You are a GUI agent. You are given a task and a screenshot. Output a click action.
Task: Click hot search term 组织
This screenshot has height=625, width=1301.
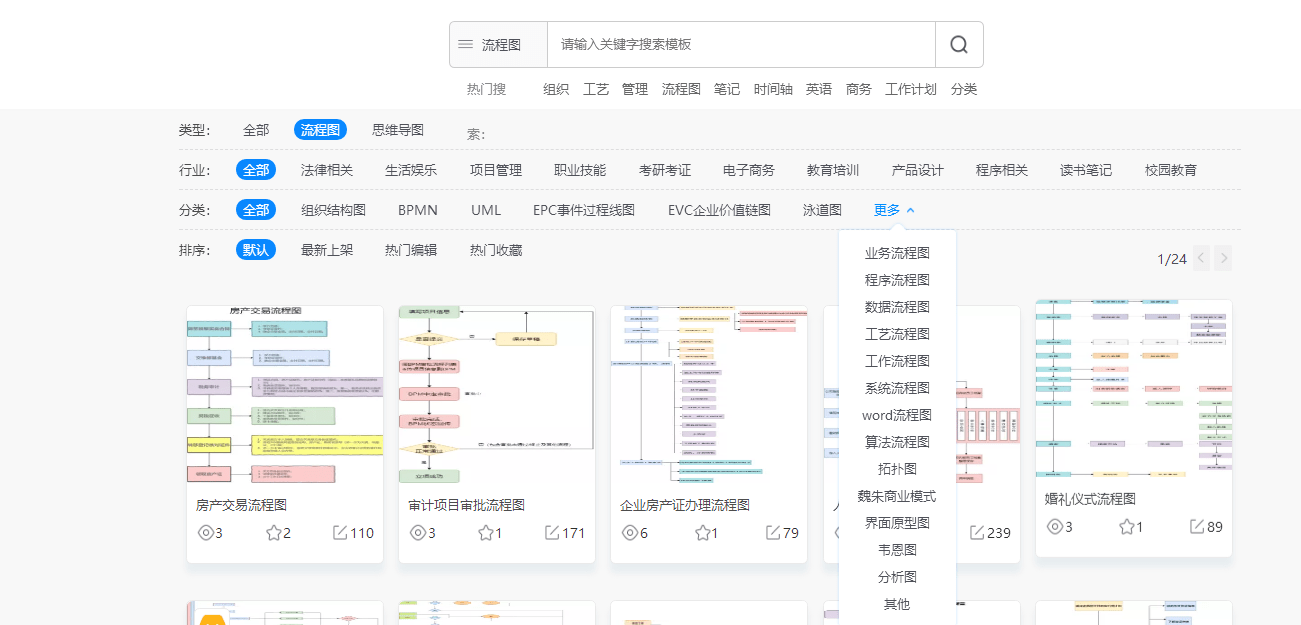(x=556, y=89)
